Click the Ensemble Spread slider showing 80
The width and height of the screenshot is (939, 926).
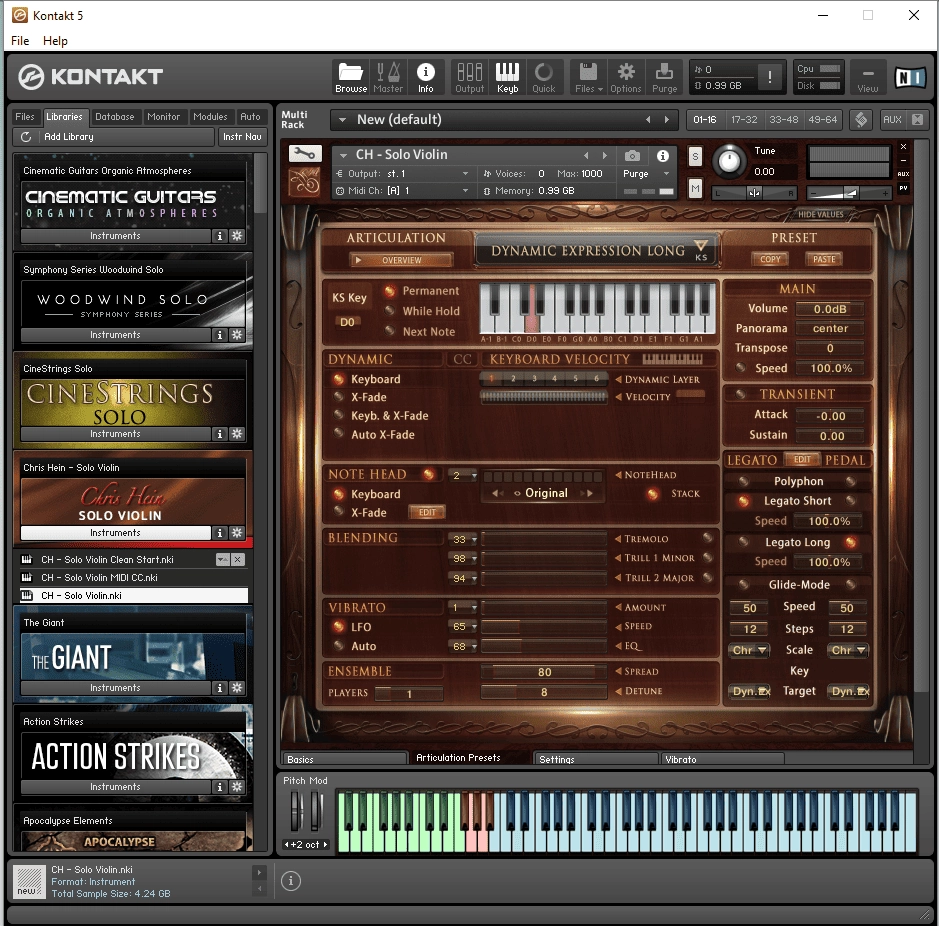(x=544, y=672)
